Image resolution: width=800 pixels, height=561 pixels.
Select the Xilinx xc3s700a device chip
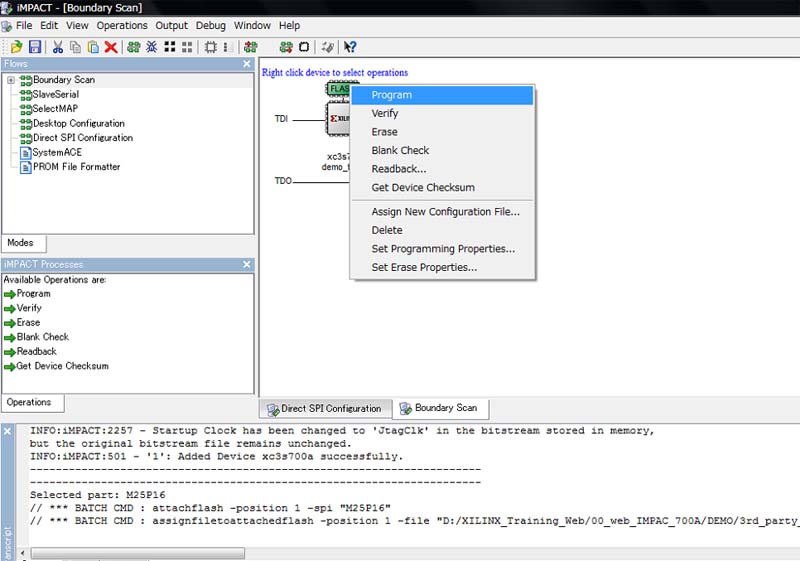(x=338, y=118)
